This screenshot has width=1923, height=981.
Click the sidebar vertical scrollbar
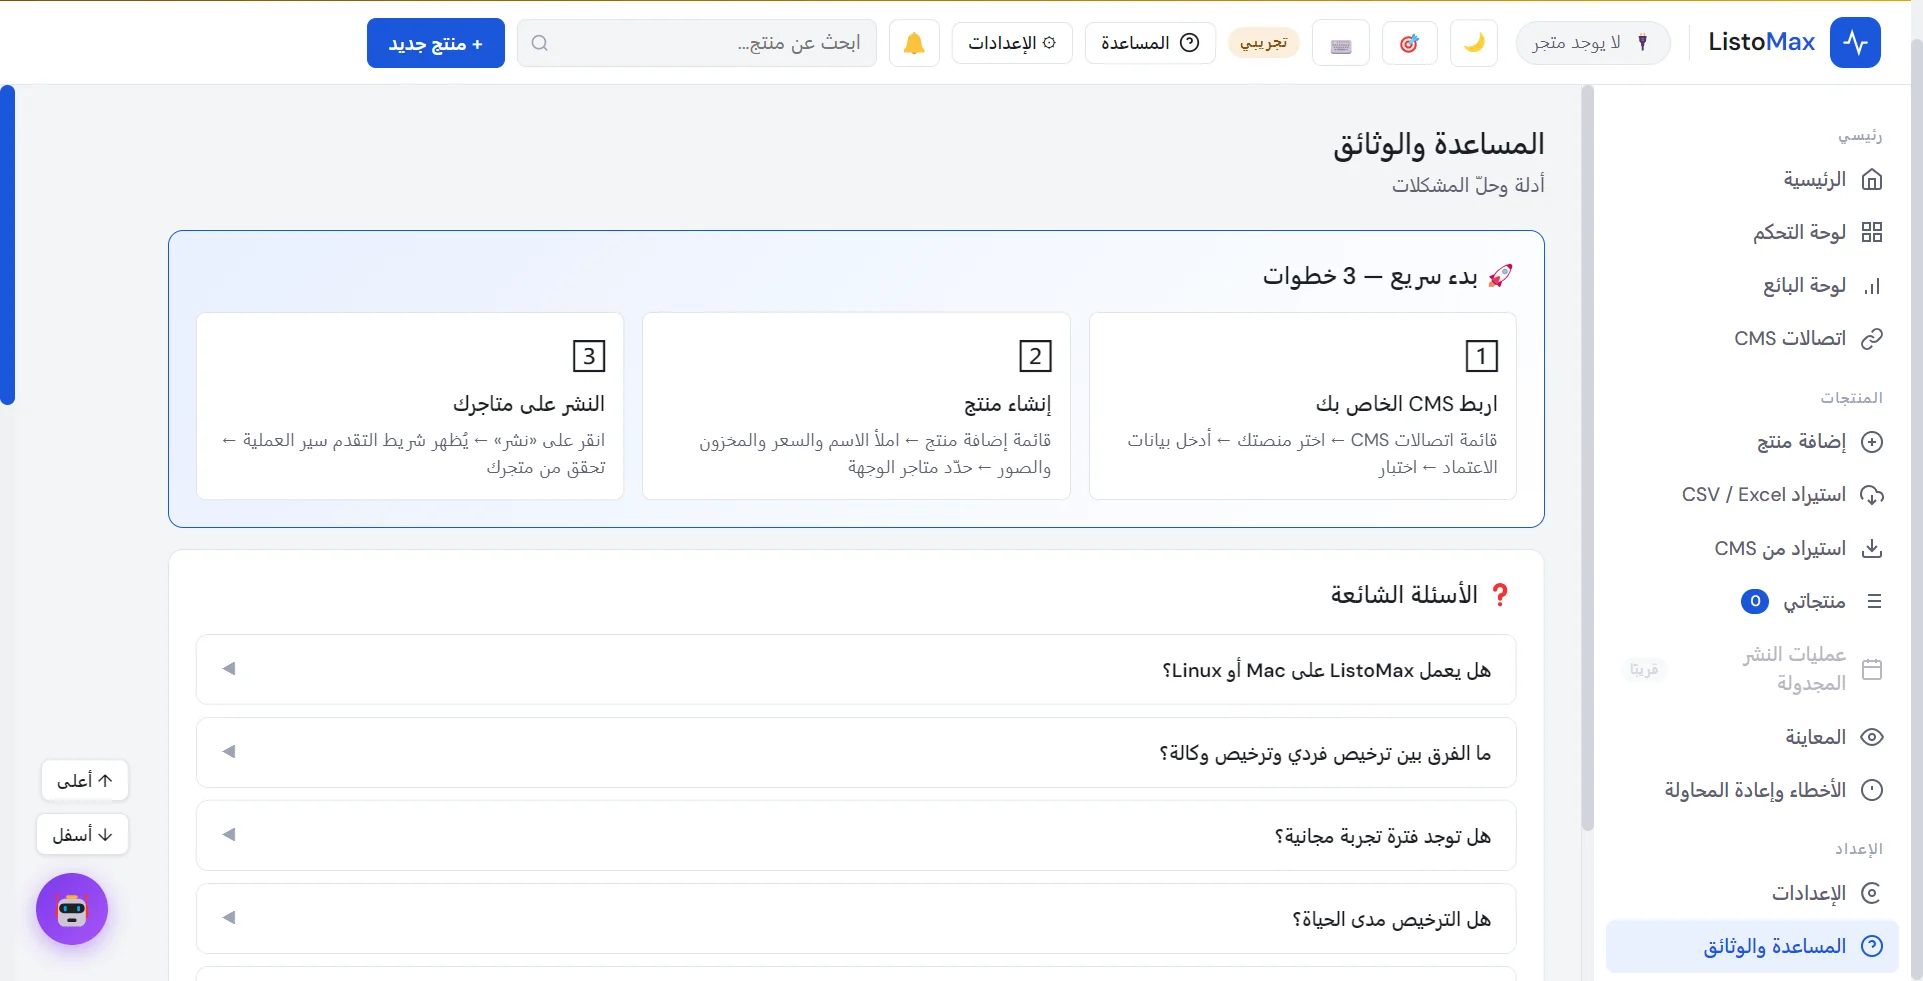click(1587, 458)
